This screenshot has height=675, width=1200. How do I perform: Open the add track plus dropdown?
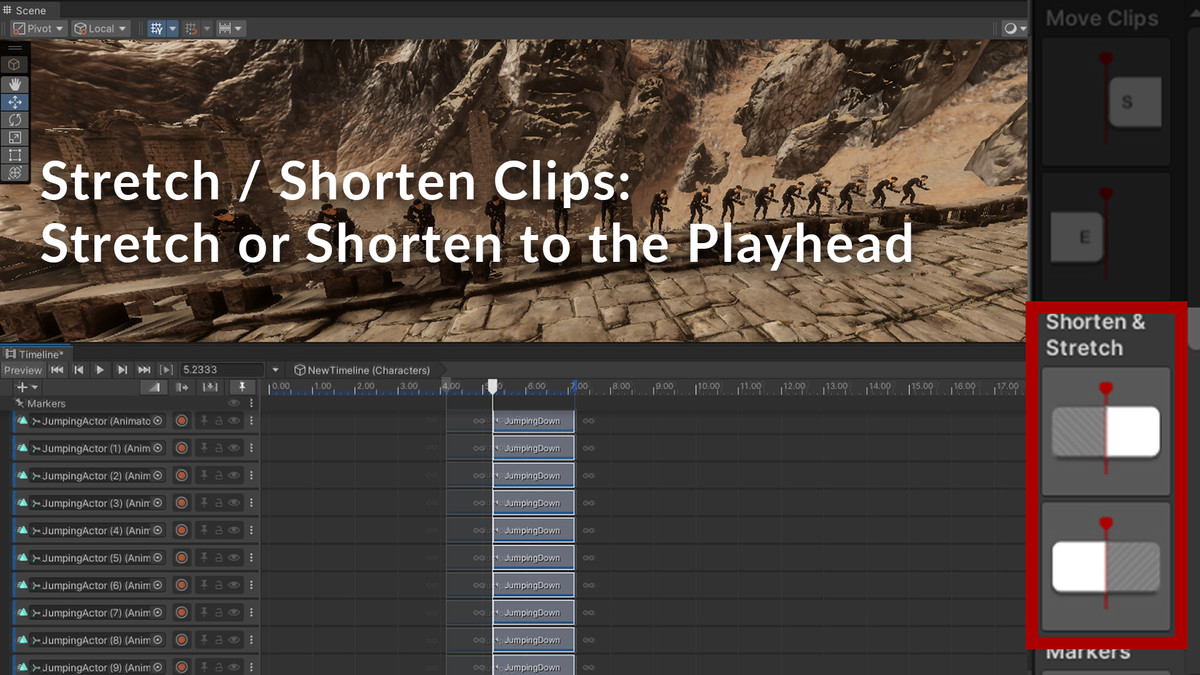[27, 387]
